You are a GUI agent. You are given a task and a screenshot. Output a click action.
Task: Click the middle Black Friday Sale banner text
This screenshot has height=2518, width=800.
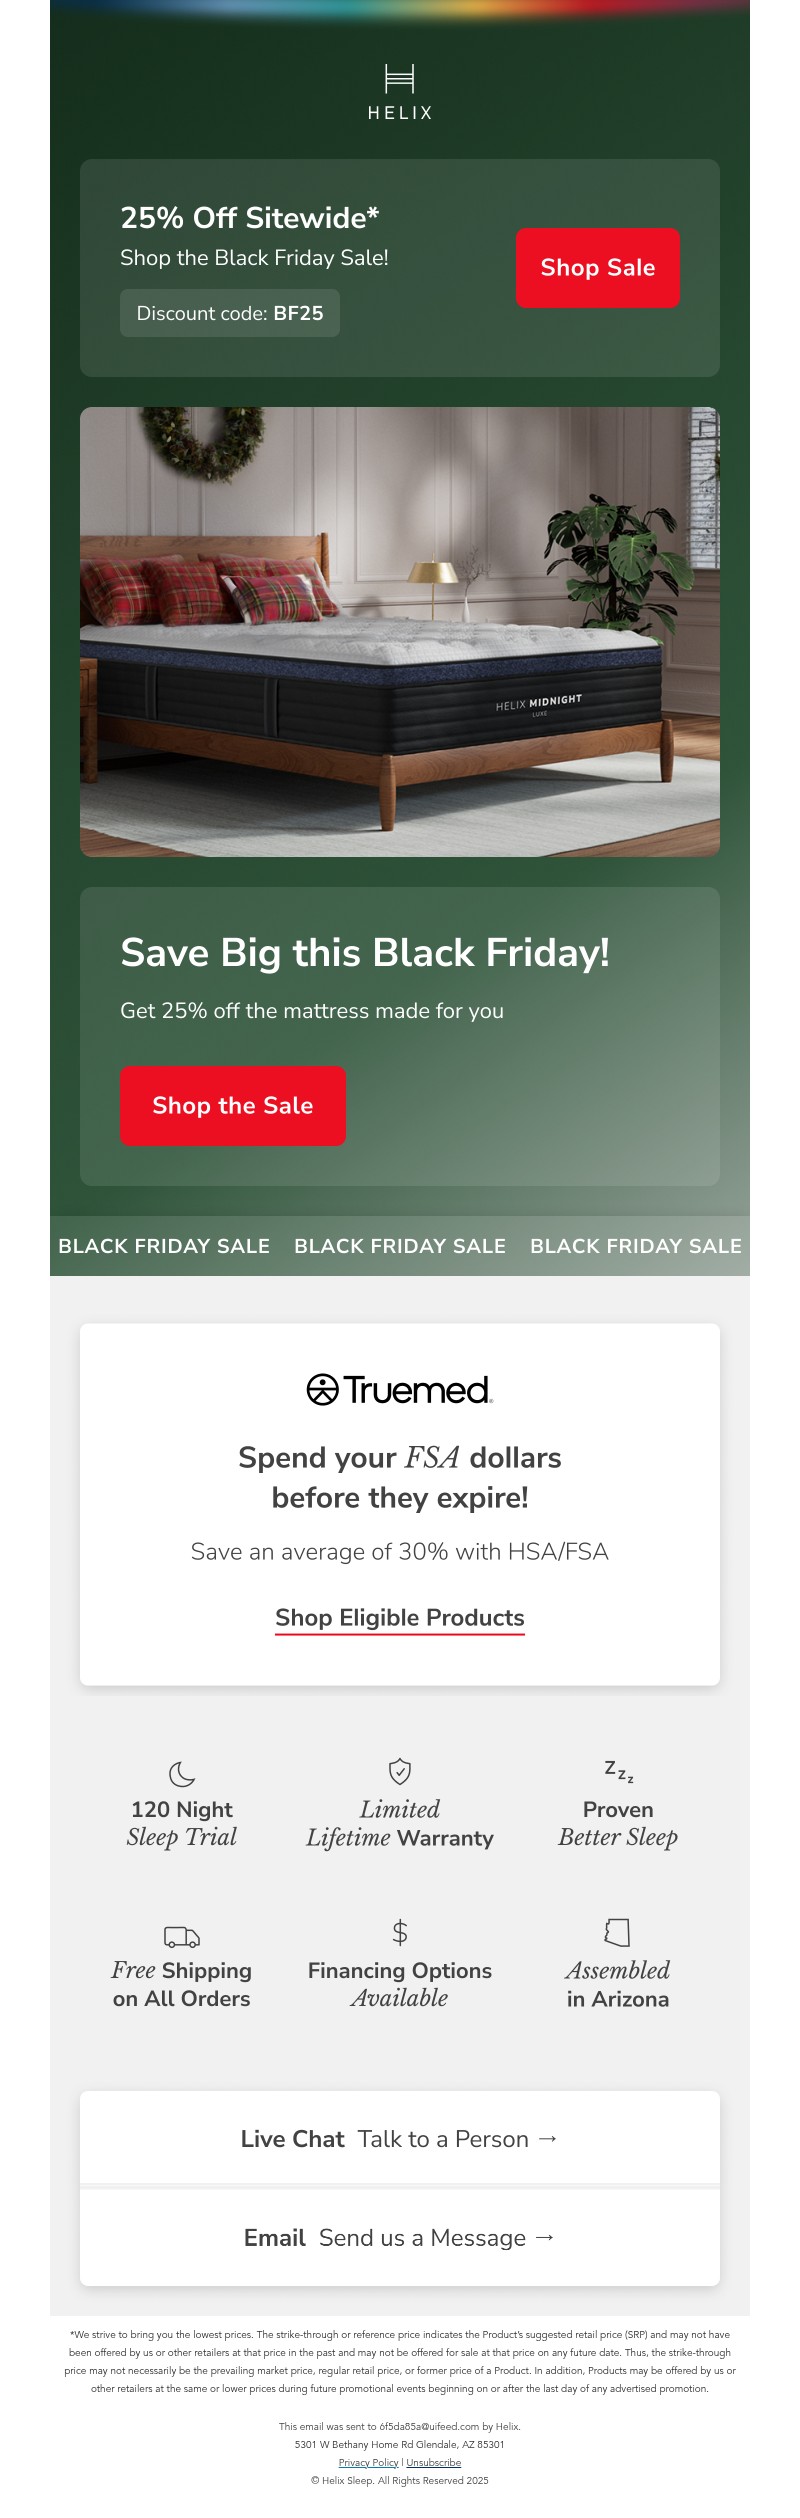[399, 1246]
